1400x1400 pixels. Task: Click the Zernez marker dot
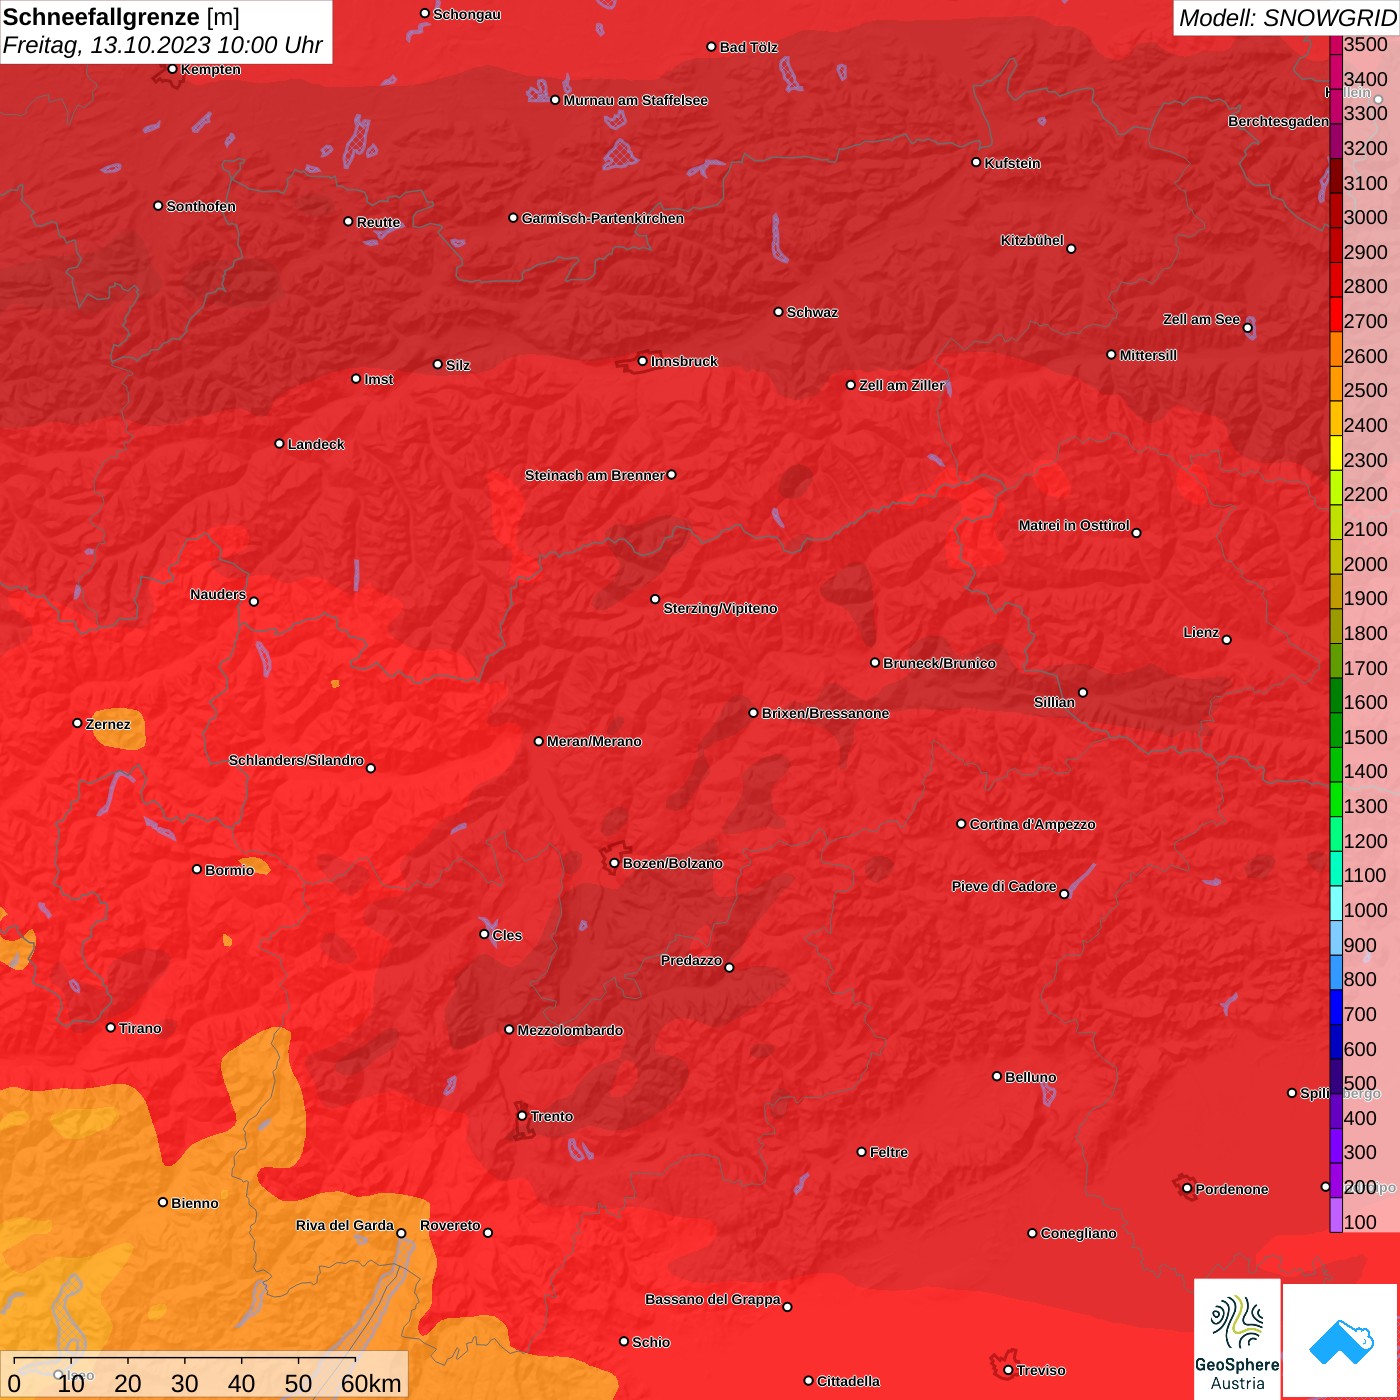[77, 723]
